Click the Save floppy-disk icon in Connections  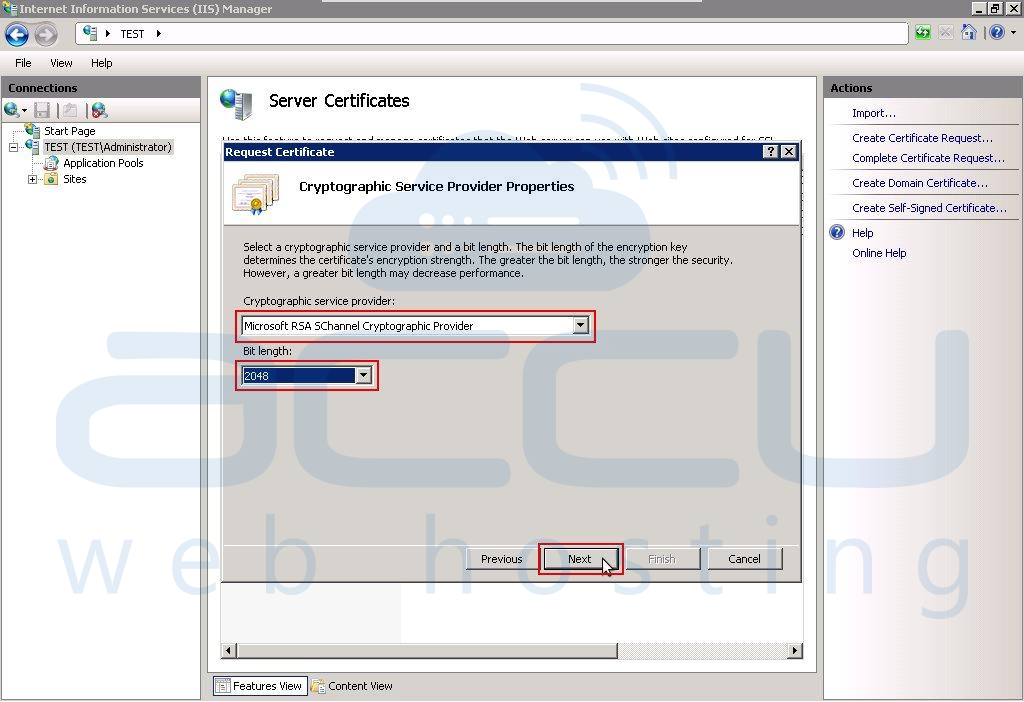[x=42, y=110]
